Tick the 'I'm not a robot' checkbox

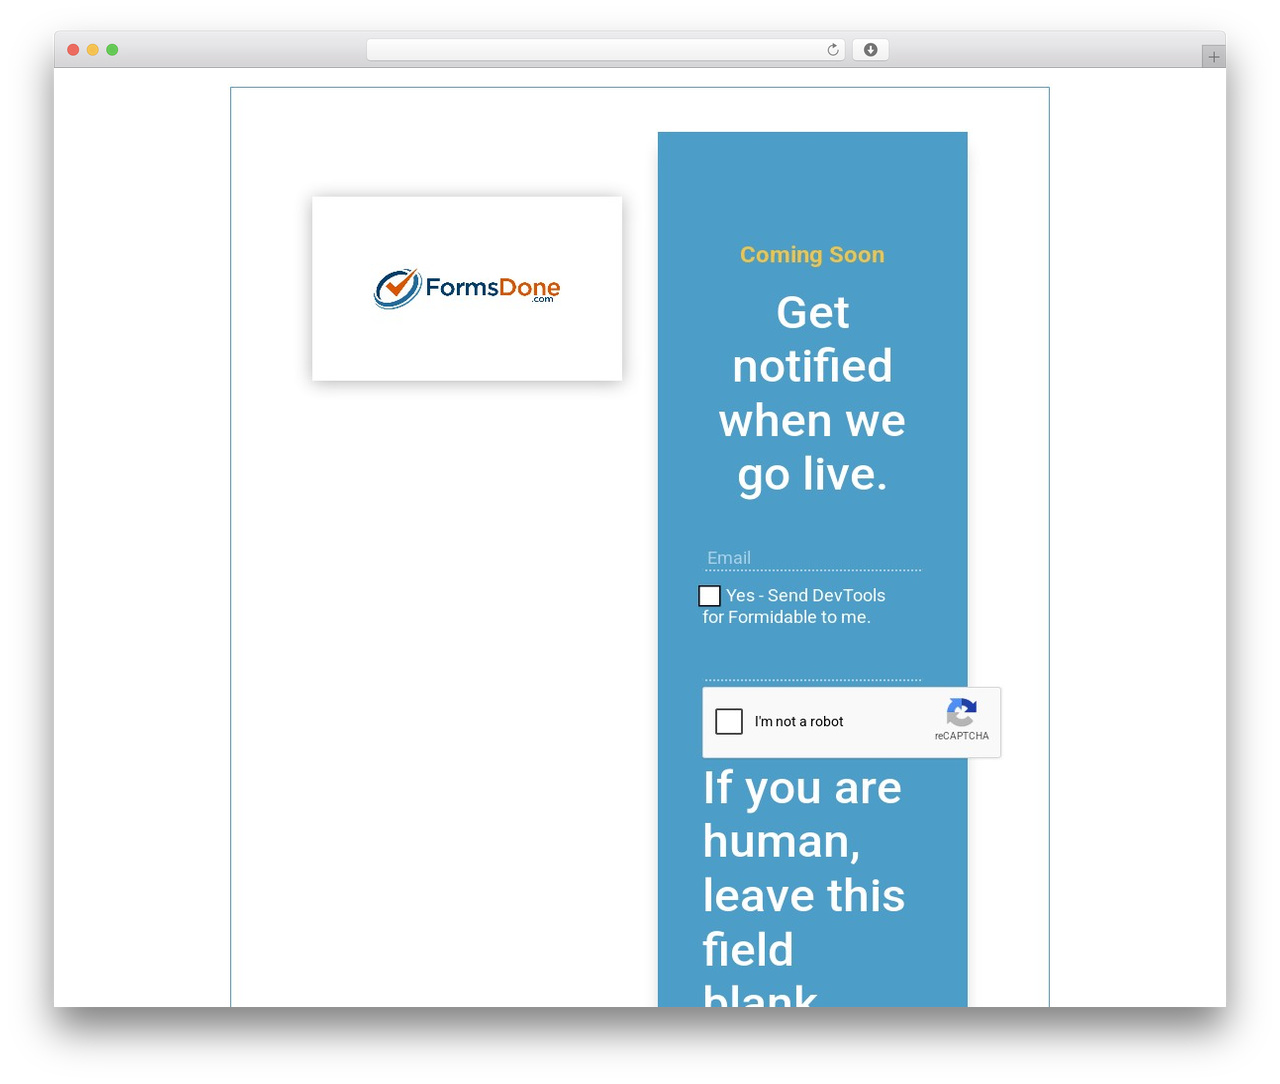pos(729,721)
